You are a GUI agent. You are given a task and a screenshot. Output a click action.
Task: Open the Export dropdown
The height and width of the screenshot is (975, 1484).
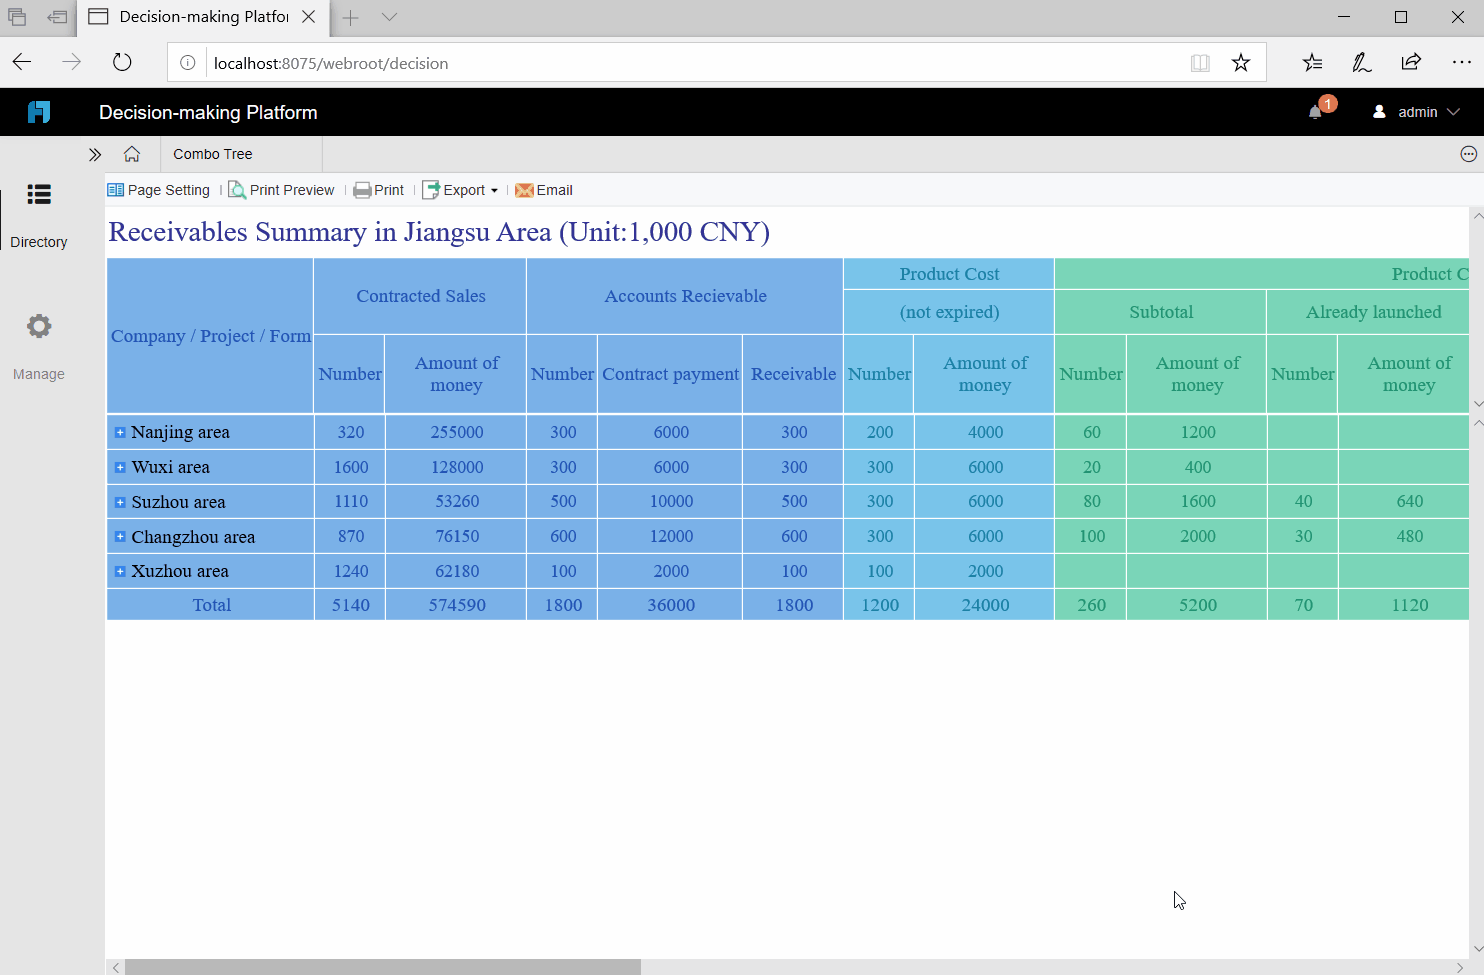point(460,190)
